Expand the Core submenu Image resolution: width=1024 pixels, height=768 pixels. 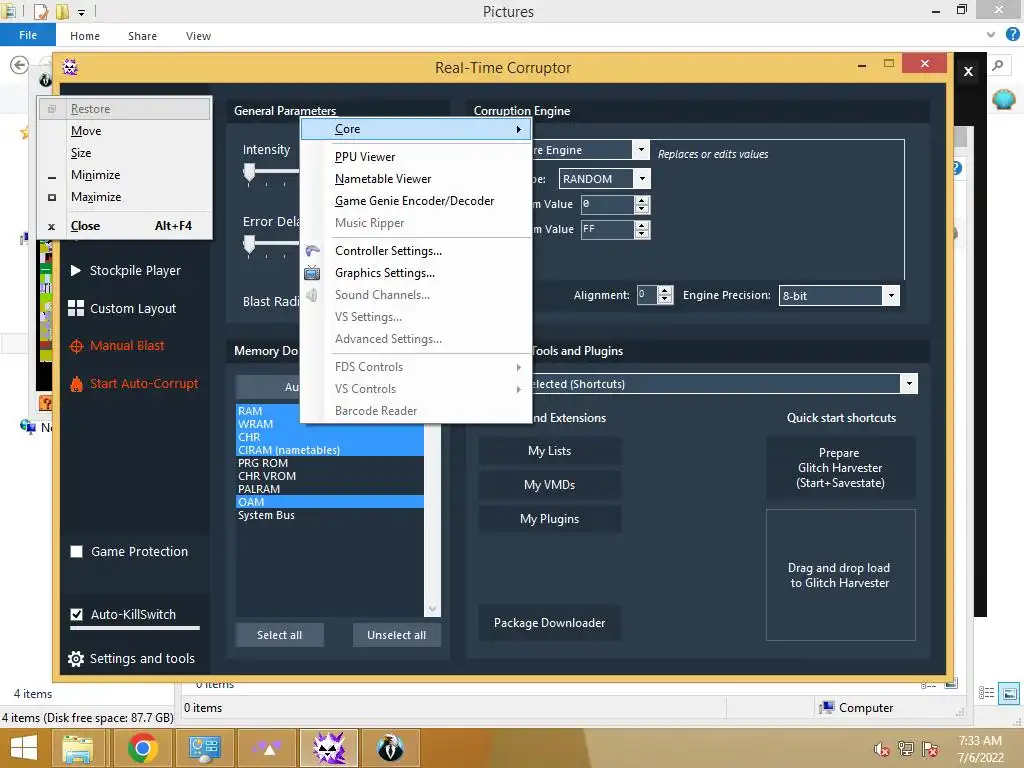(x=416, y=129)
